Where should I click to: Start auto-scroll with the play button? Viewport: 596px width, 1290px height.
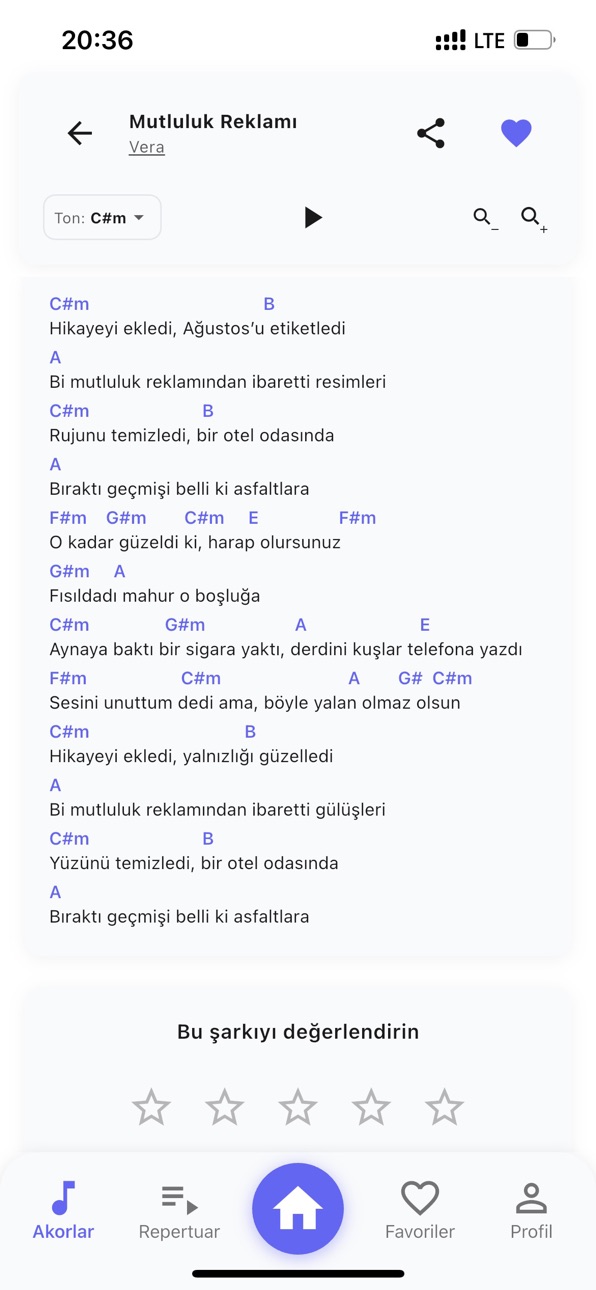coord(313,217)
